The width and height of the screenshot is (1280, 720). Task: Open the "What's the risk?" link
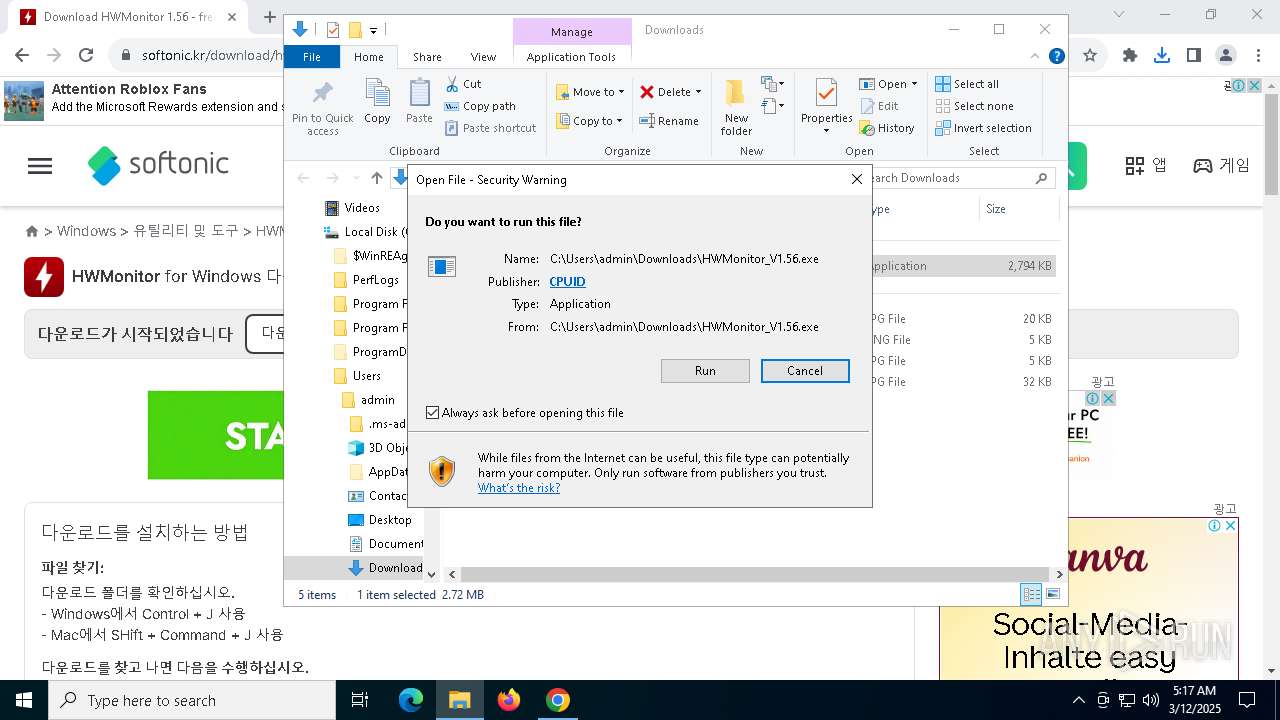[518, 488]
